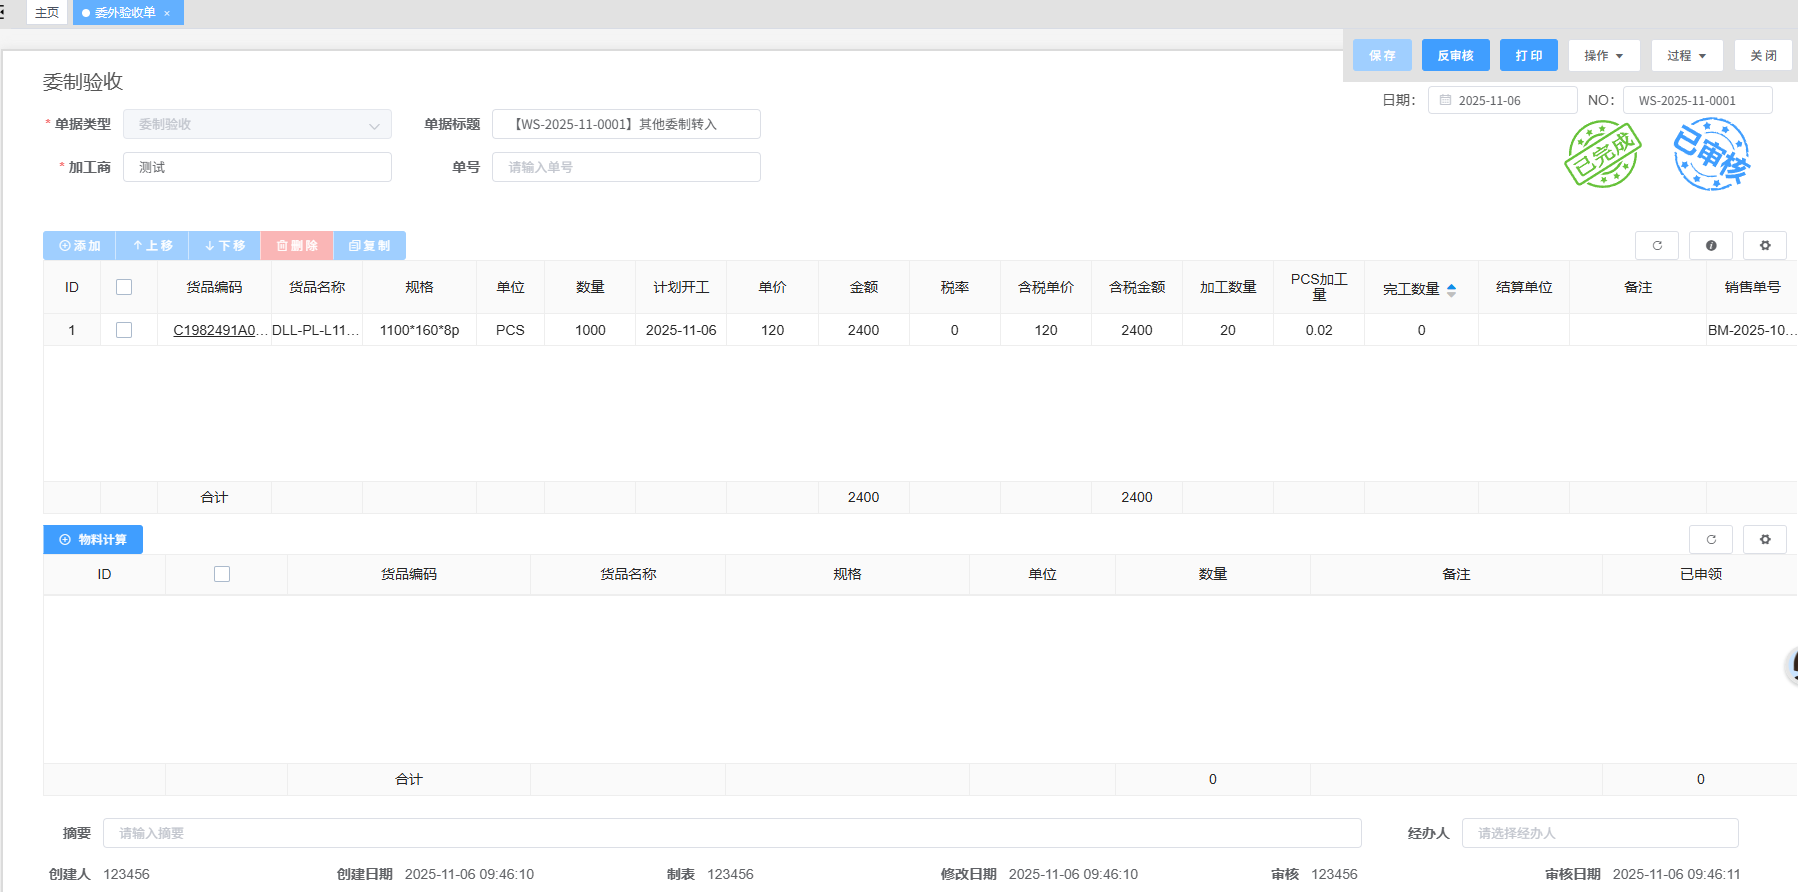Toggle the select-all checkbox in the goods table header

tap(124, 287)
